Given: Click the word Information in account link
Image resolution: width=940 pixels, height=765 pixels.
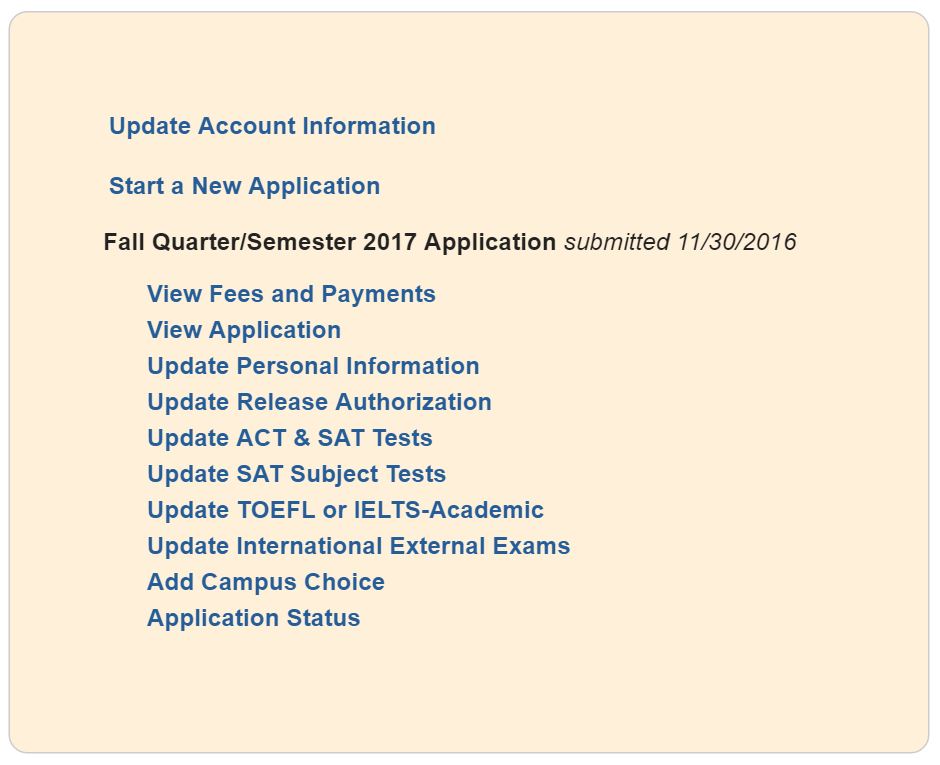Looking at the screenshot, I should click(x=369, y=127).
